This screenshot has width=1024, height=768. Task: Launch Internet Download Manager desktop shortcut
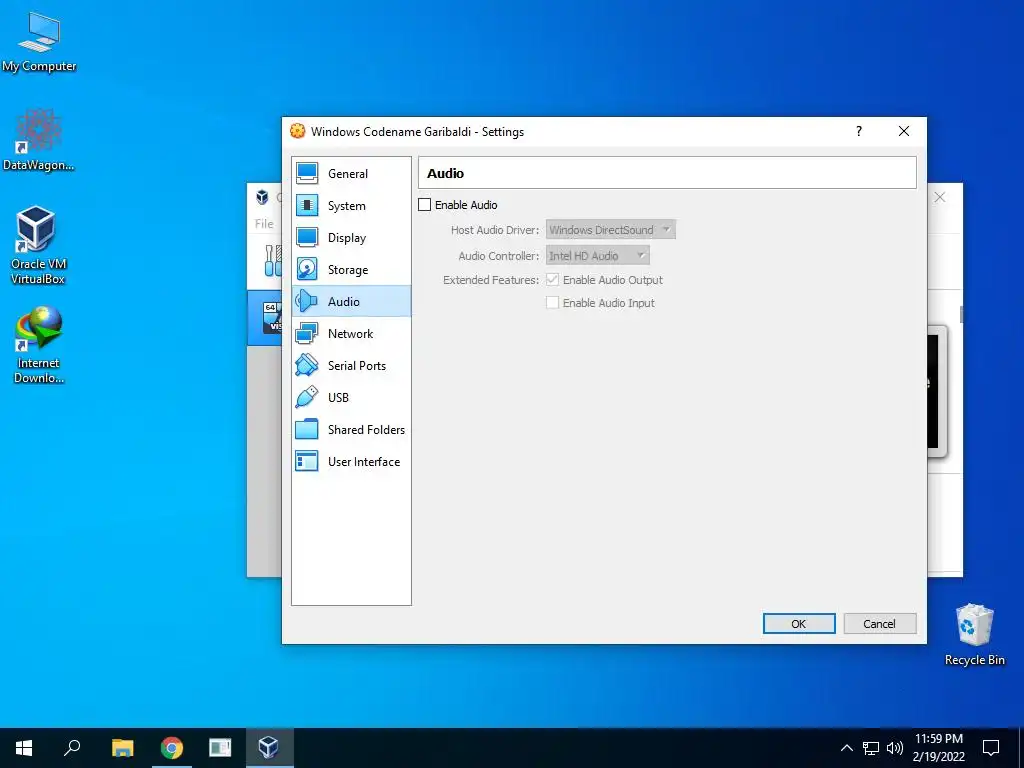tap(39, 344)
